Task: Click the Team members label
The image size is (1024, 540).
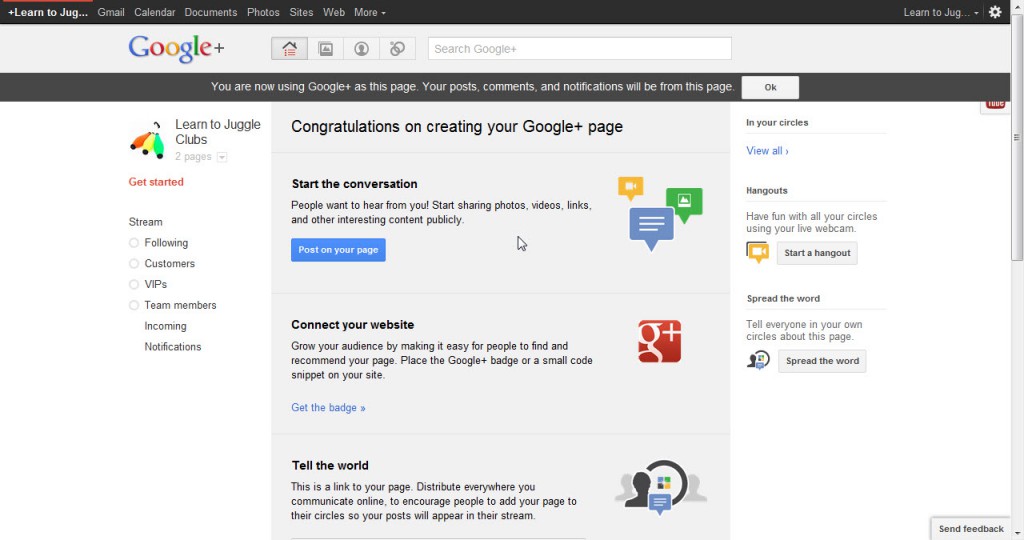Action: coord(180,306)
